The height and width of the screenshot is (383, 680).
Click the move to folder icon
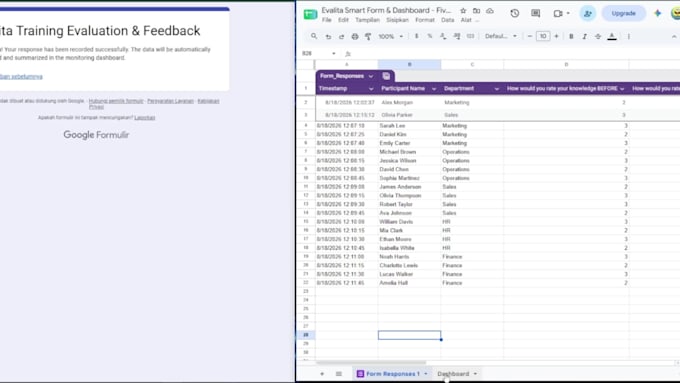coord(476,11)
